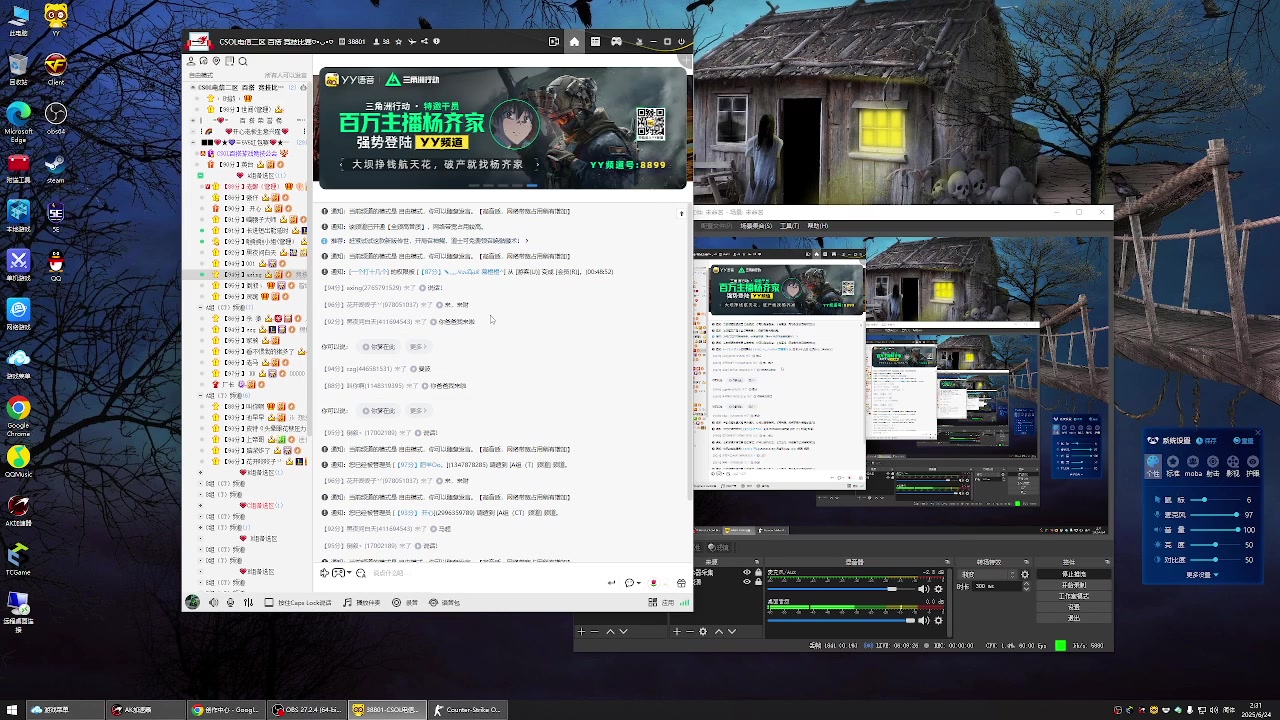Click the YY microphone icon in bottom bar
The height and width of the screenshot is (720, 1280).
231,602
